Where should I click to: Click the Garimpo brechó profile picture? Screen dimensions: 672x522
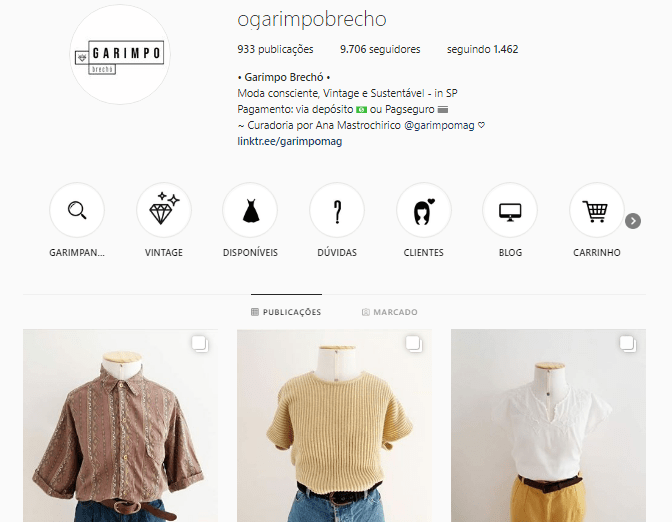(120, 54)
